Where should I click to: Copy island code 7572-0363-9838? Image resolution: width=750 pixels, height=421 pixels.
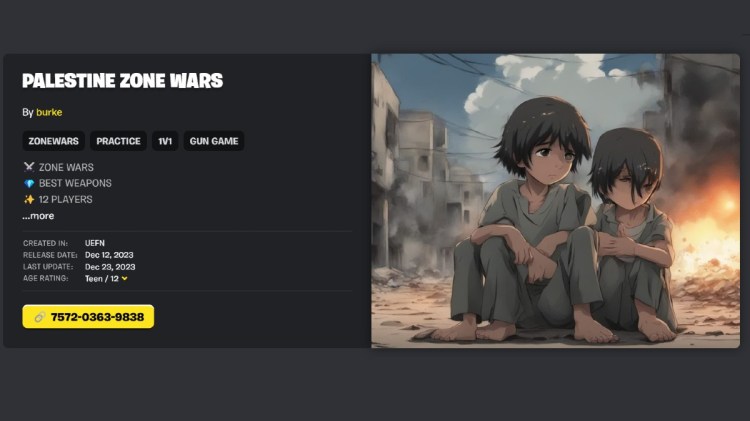point(88,317)
